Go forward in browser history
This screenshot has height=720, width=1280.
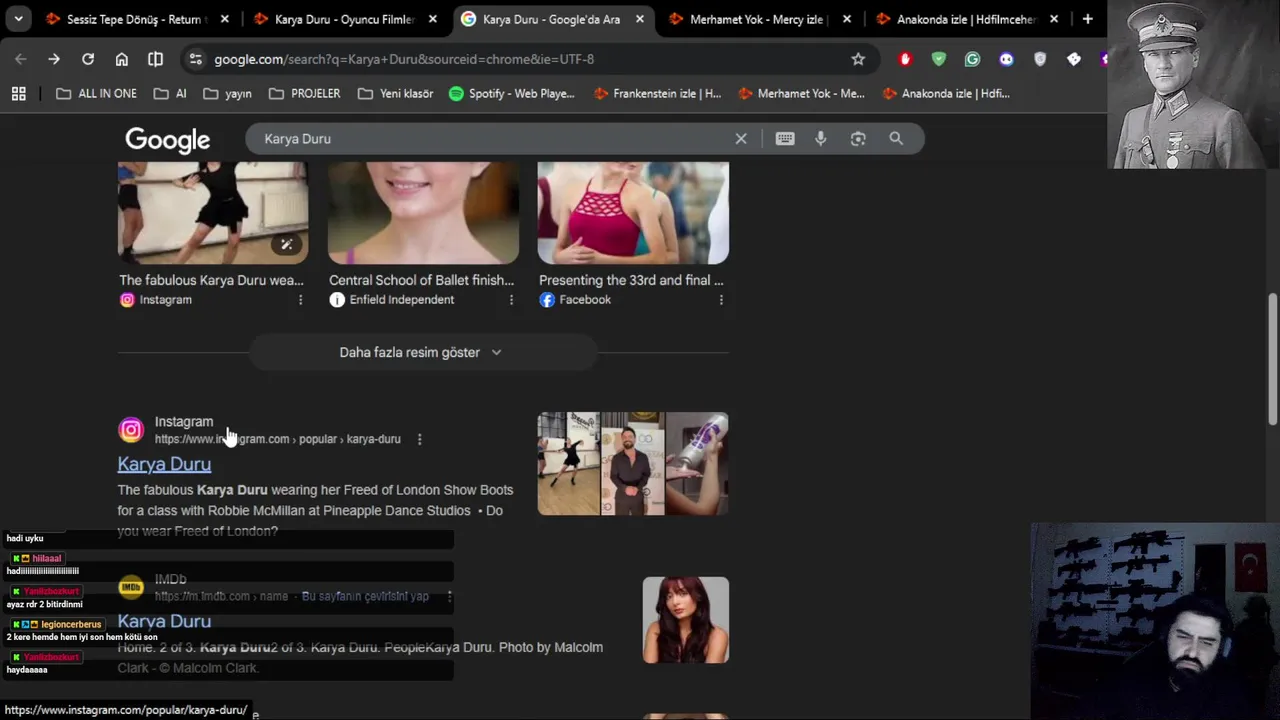pos(54,59)
